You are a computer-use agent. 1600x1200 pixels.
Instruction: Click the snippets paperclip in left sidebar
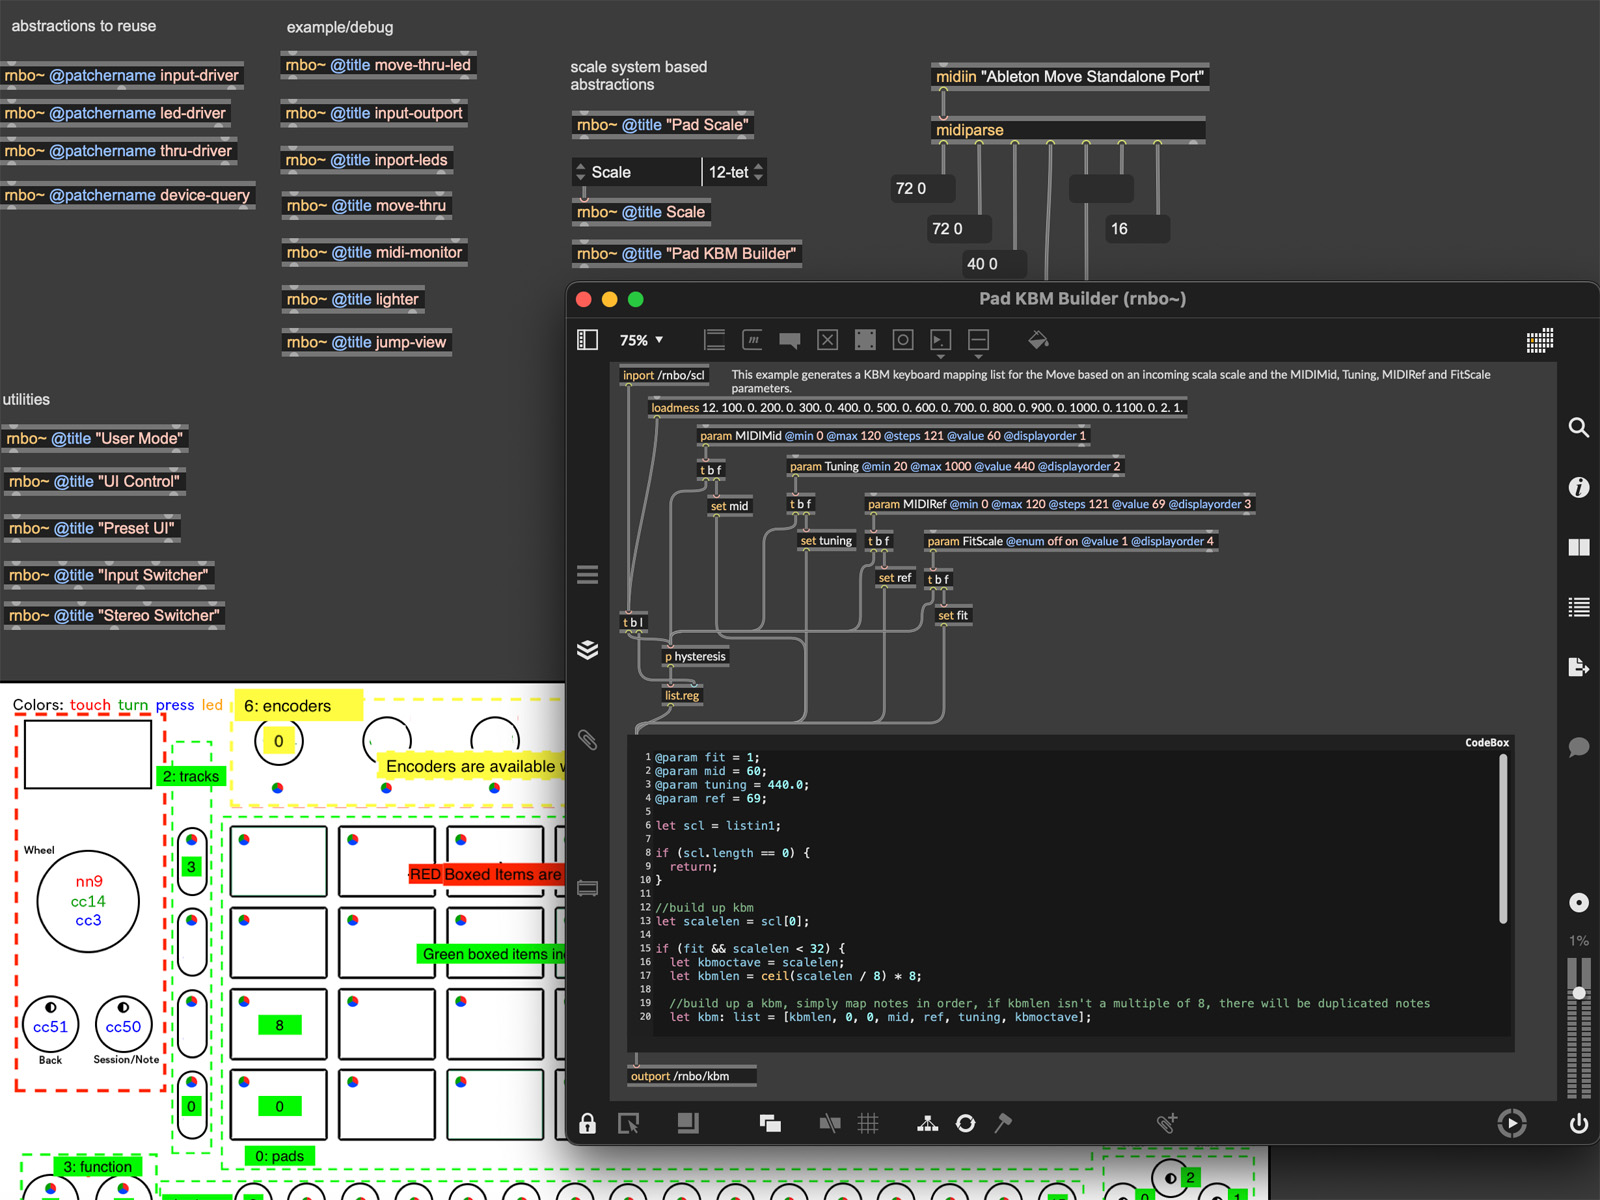(x=588, y=740)
